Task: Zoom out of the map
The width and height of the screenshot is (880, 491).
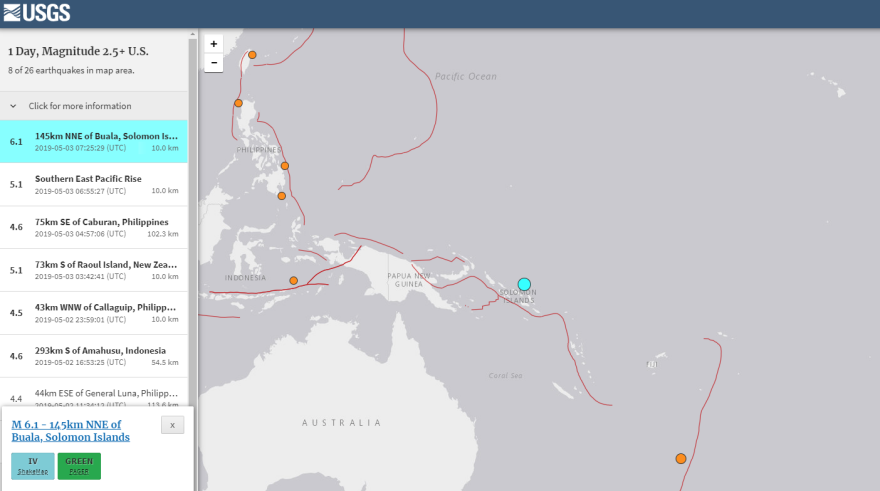Action: point(213,63)
